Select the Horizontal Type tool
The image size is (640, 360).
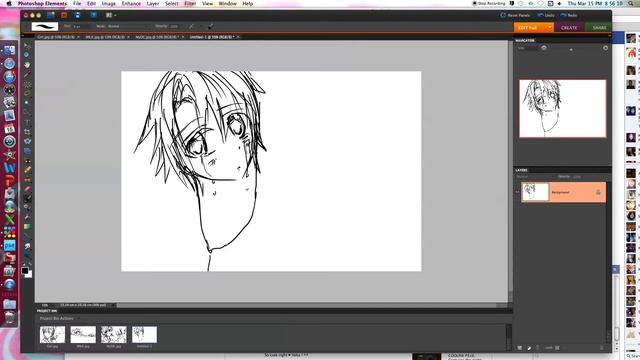tap(27, 122)
